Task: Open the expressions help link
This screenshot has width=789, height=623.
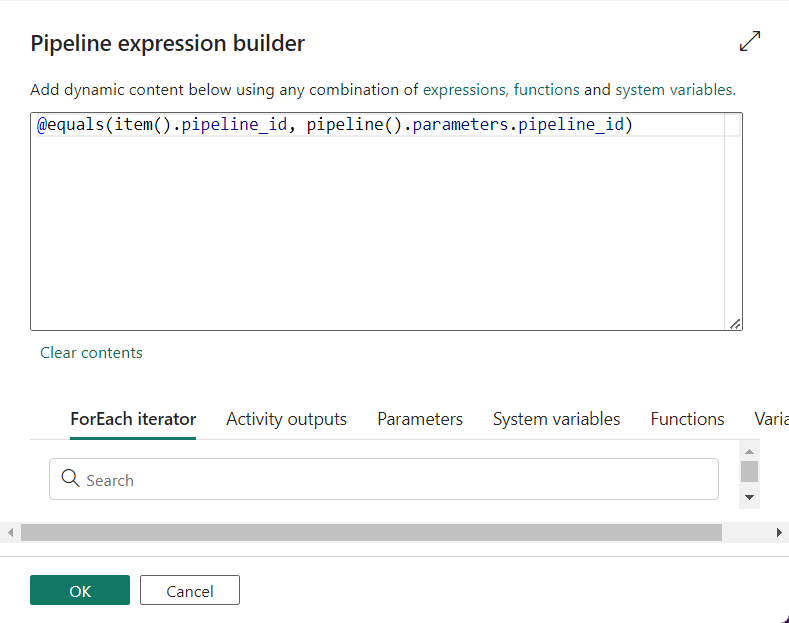Action: coord(465,90)
